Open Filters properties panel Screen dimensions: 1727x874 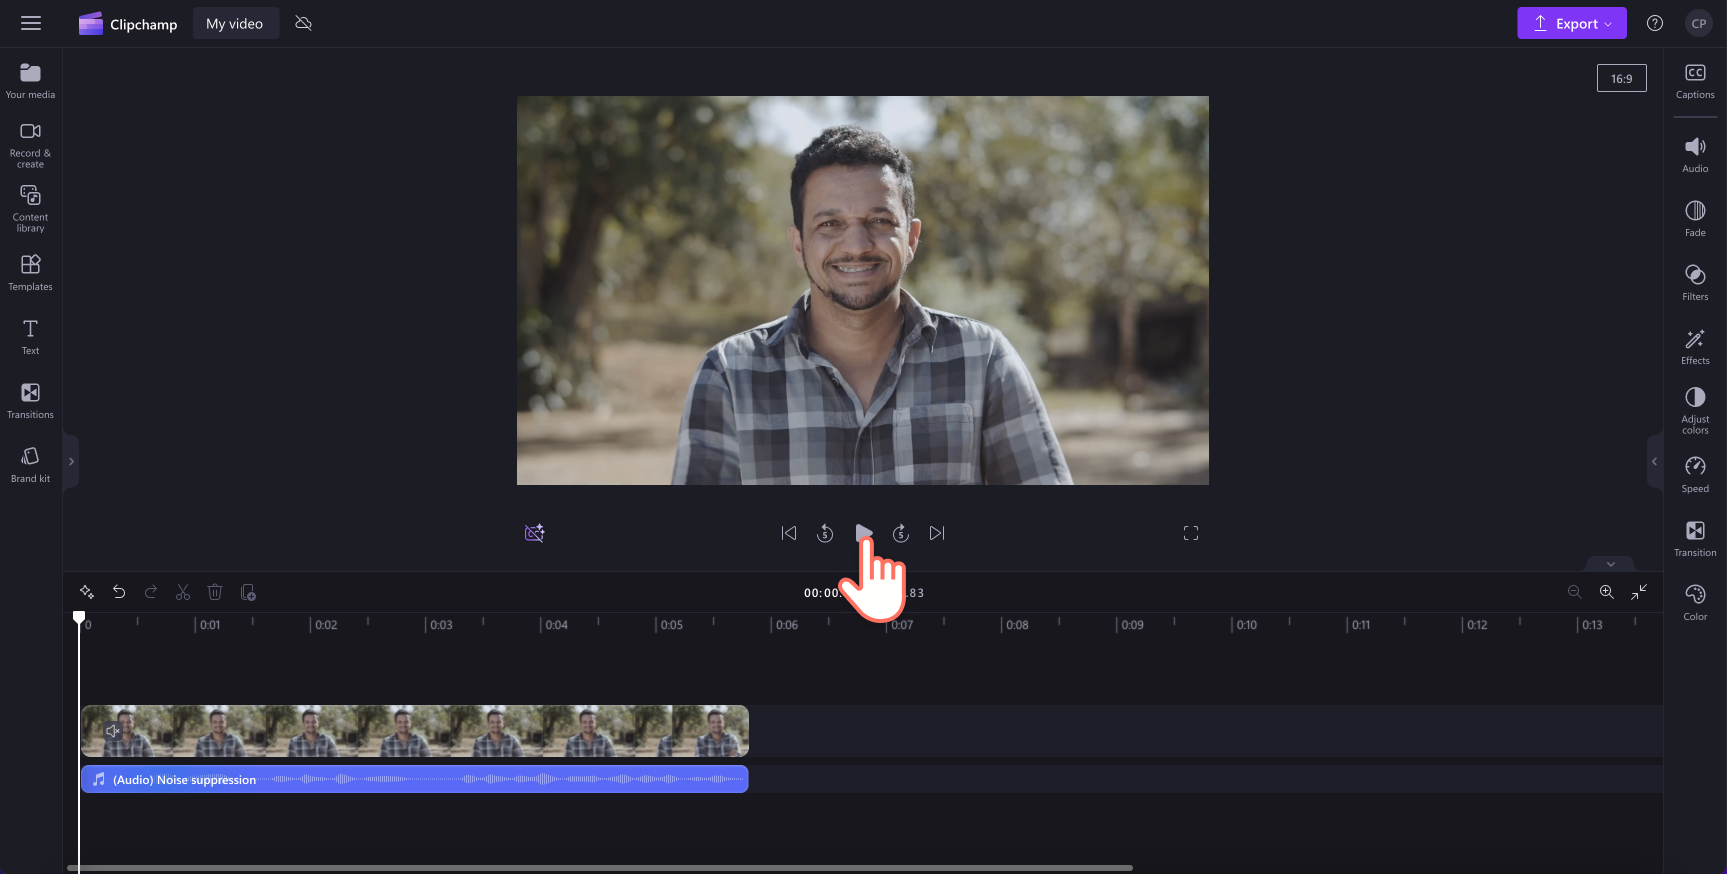[1695, 283]
